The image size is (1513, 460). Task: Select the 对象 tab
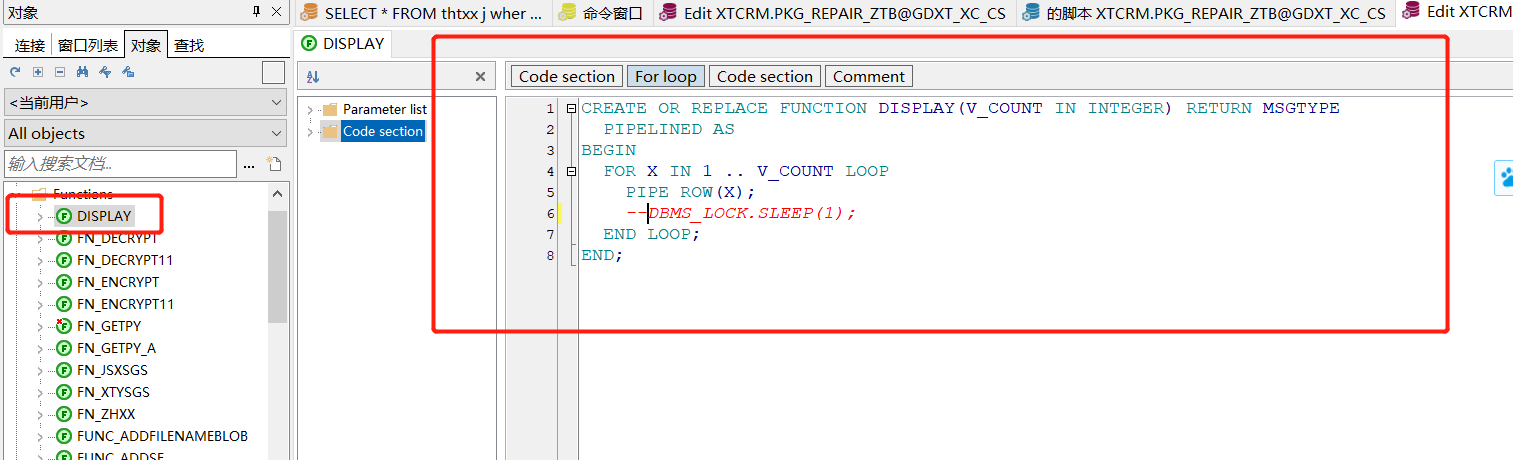[x=146, y=45]
